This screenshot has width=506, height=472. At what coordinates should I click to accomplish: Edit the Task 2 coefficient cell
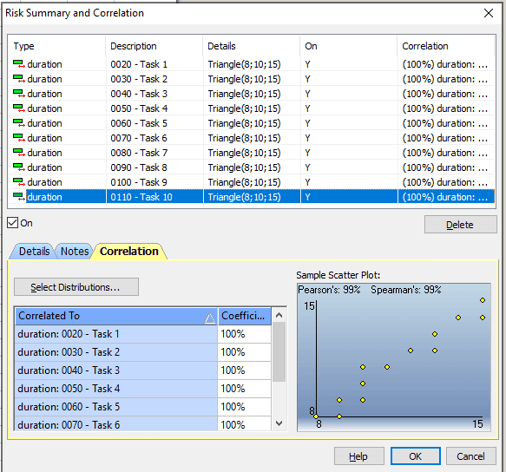click(x=244, y=352)
